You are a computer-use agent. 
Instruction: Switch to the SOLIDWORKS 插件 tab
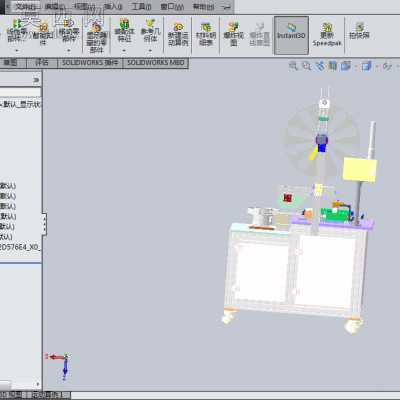coord(90,63)
